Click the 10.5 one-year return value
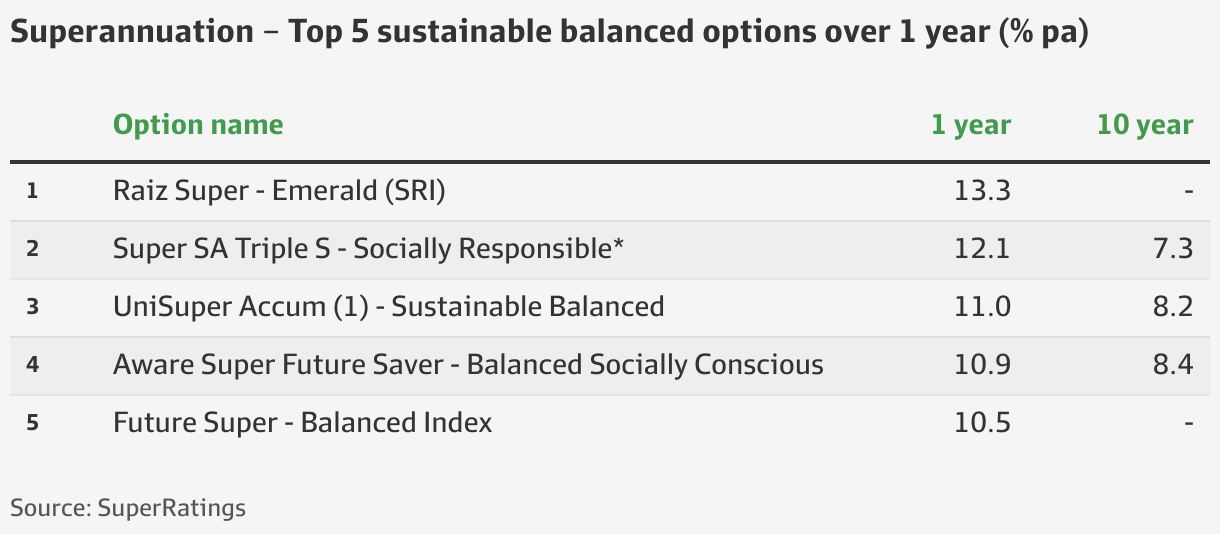1220x534 pixels. click(x=983, y=422)
